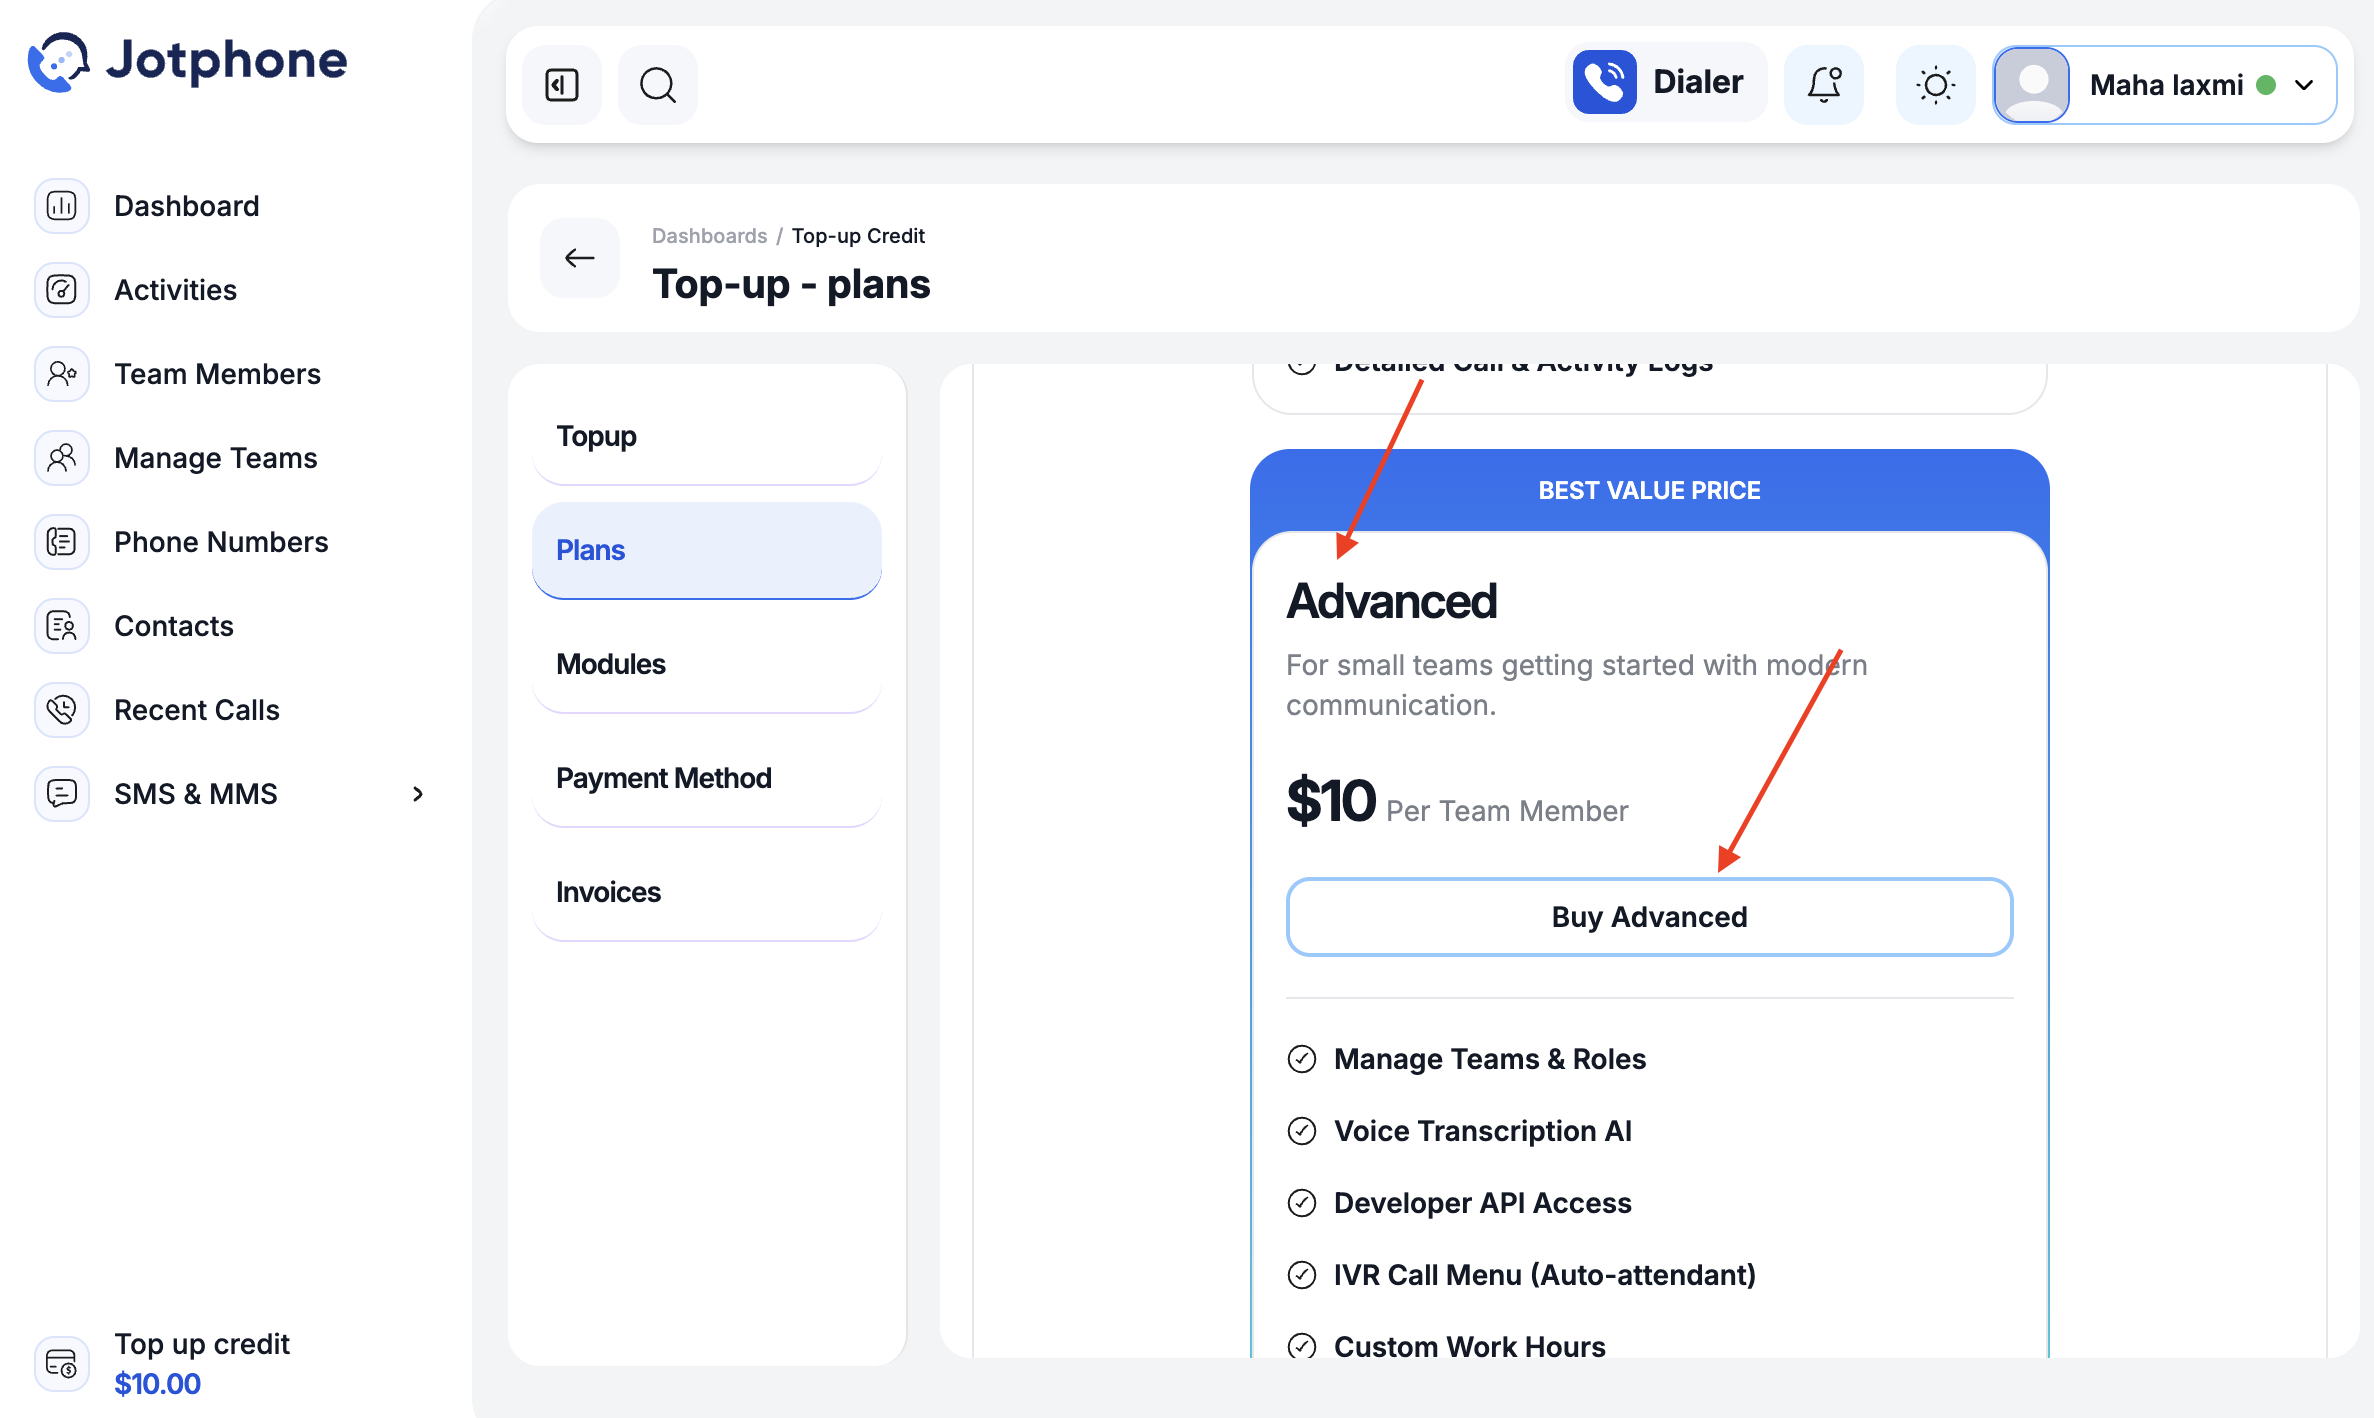Open the SMS & MMS menu item
Image resolution: width=2374 pixels, height=1418 pixels.
pyautogui.click(x=196, y=794)
